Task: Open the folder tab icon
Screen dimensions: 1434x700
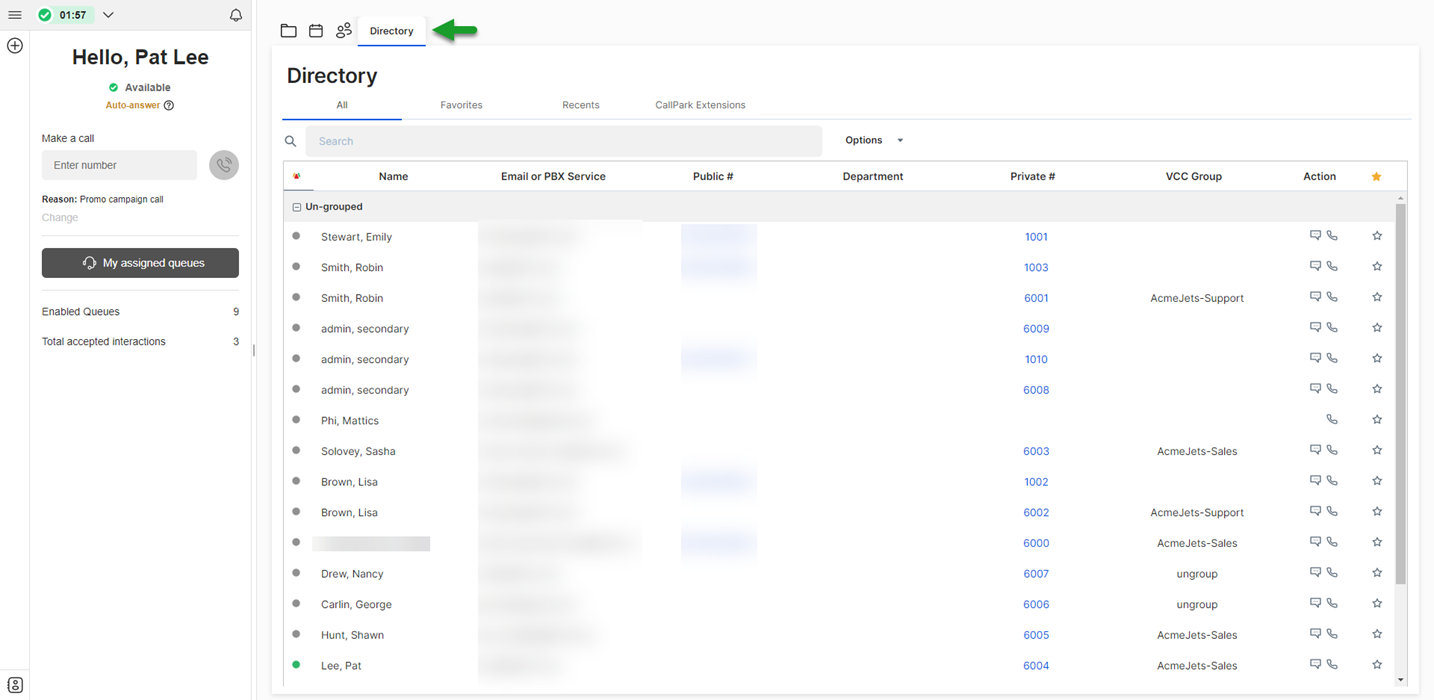Action: (x=288, y=31)
